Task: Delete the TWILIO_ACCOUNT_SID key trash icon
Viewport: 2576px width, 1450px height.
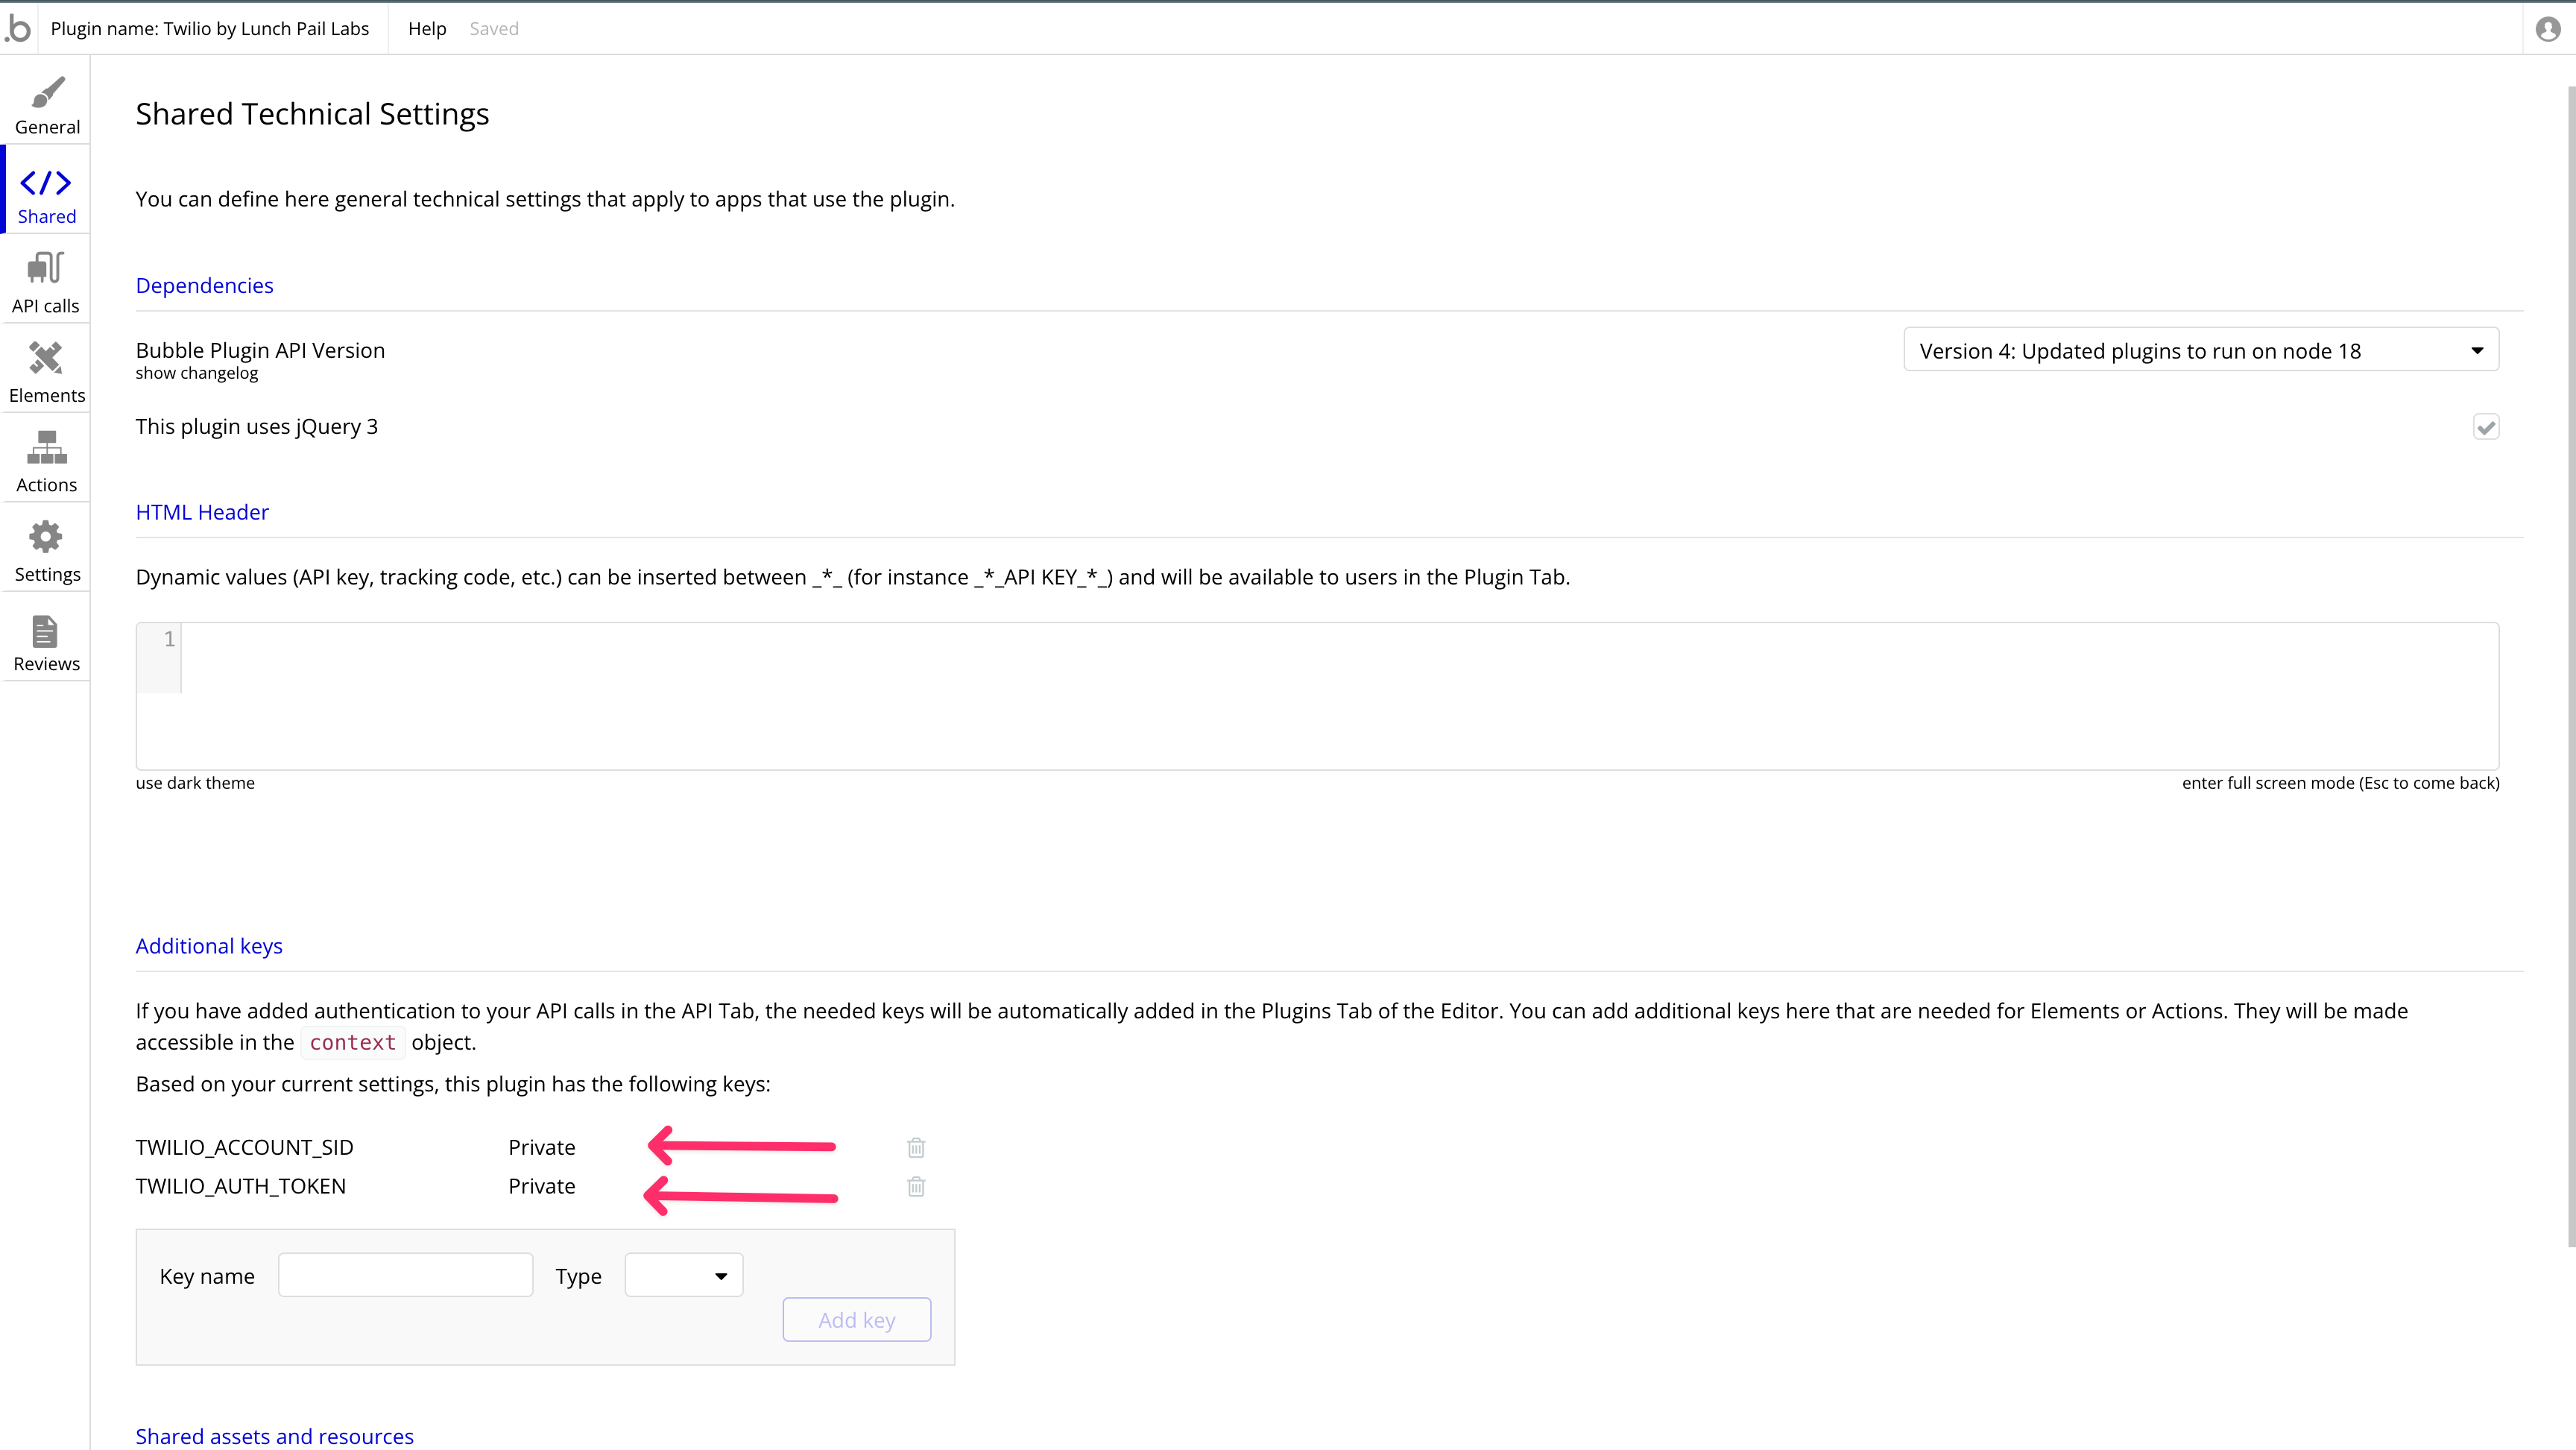Action: 915,1147
